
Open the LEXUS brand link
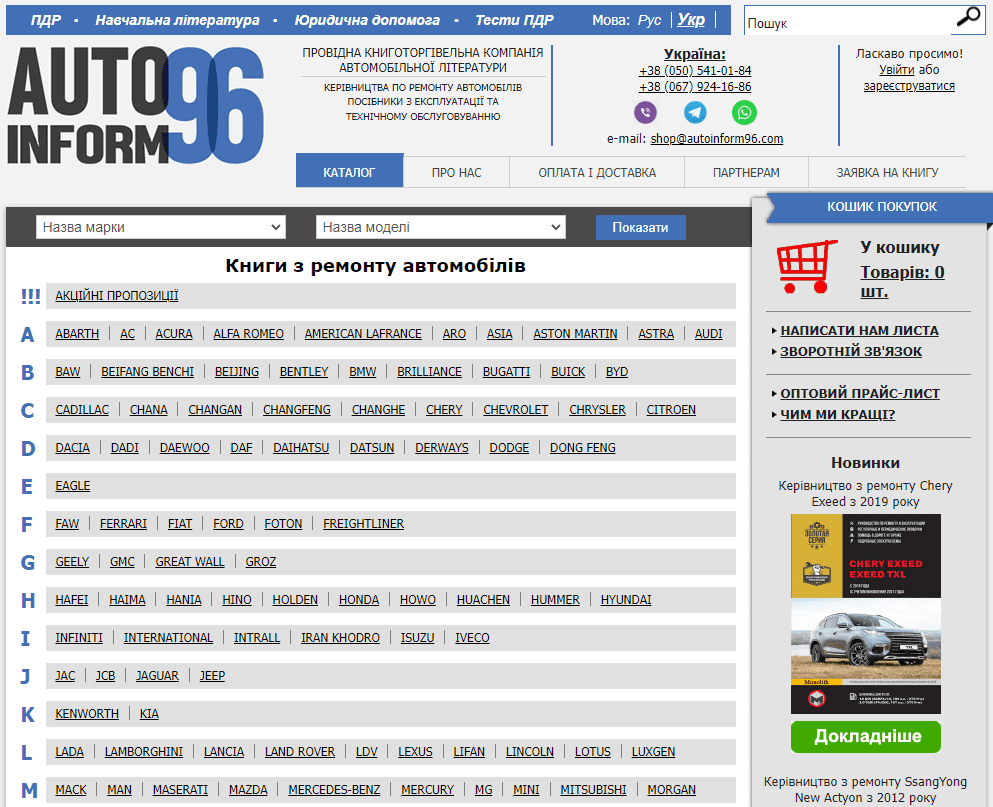[x=415, y=752]
